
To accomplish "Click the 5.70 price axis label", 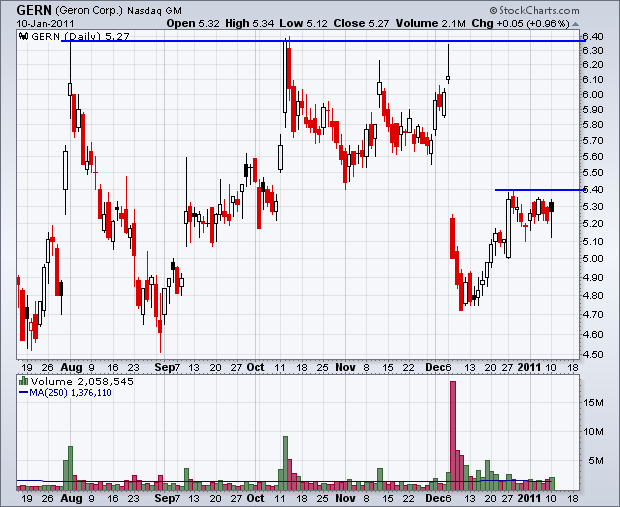I will coord(593,140).
